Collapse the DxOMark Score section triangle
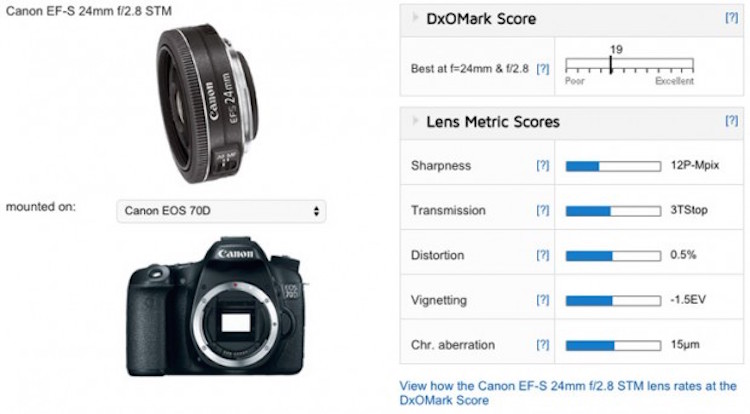 tap(415, 18)
